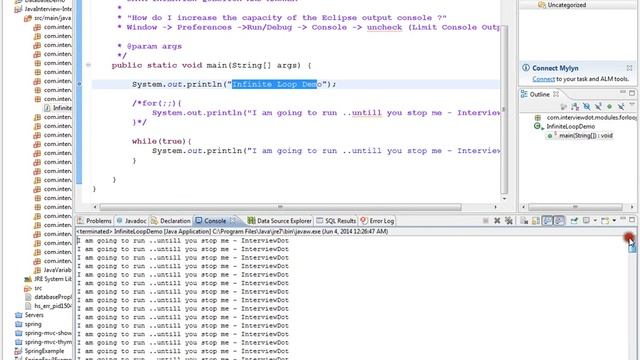Close the Outline view tab
The image size is (640, 360).
556,94
